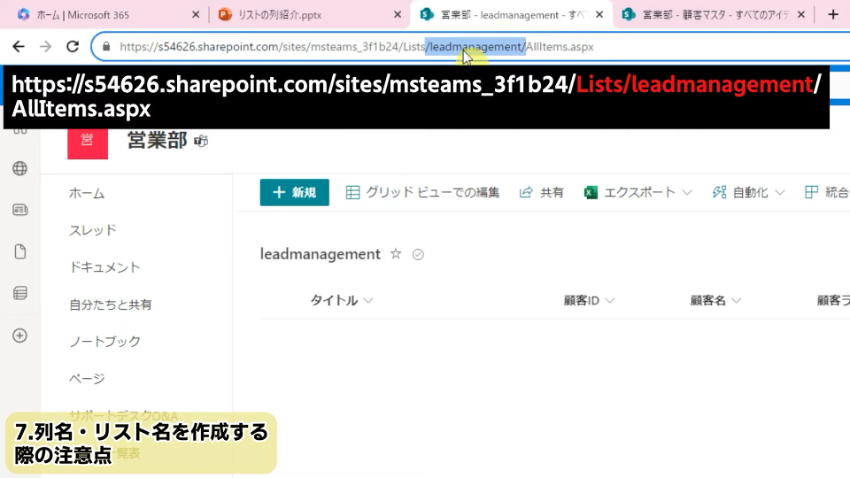Open a new browser tab
This screenshot has width=850, height=478.
(x=833, y=14)
